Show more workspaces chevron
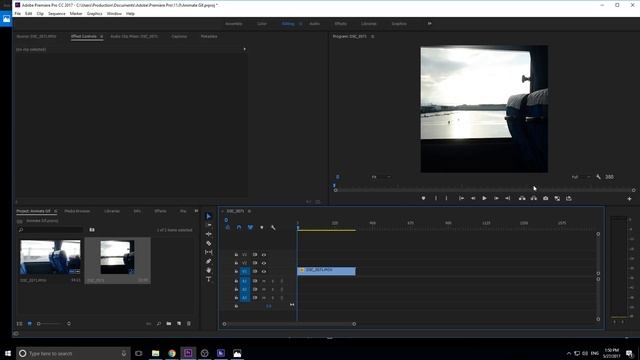Viewport: 640px width, 360px height. point(429,24)
